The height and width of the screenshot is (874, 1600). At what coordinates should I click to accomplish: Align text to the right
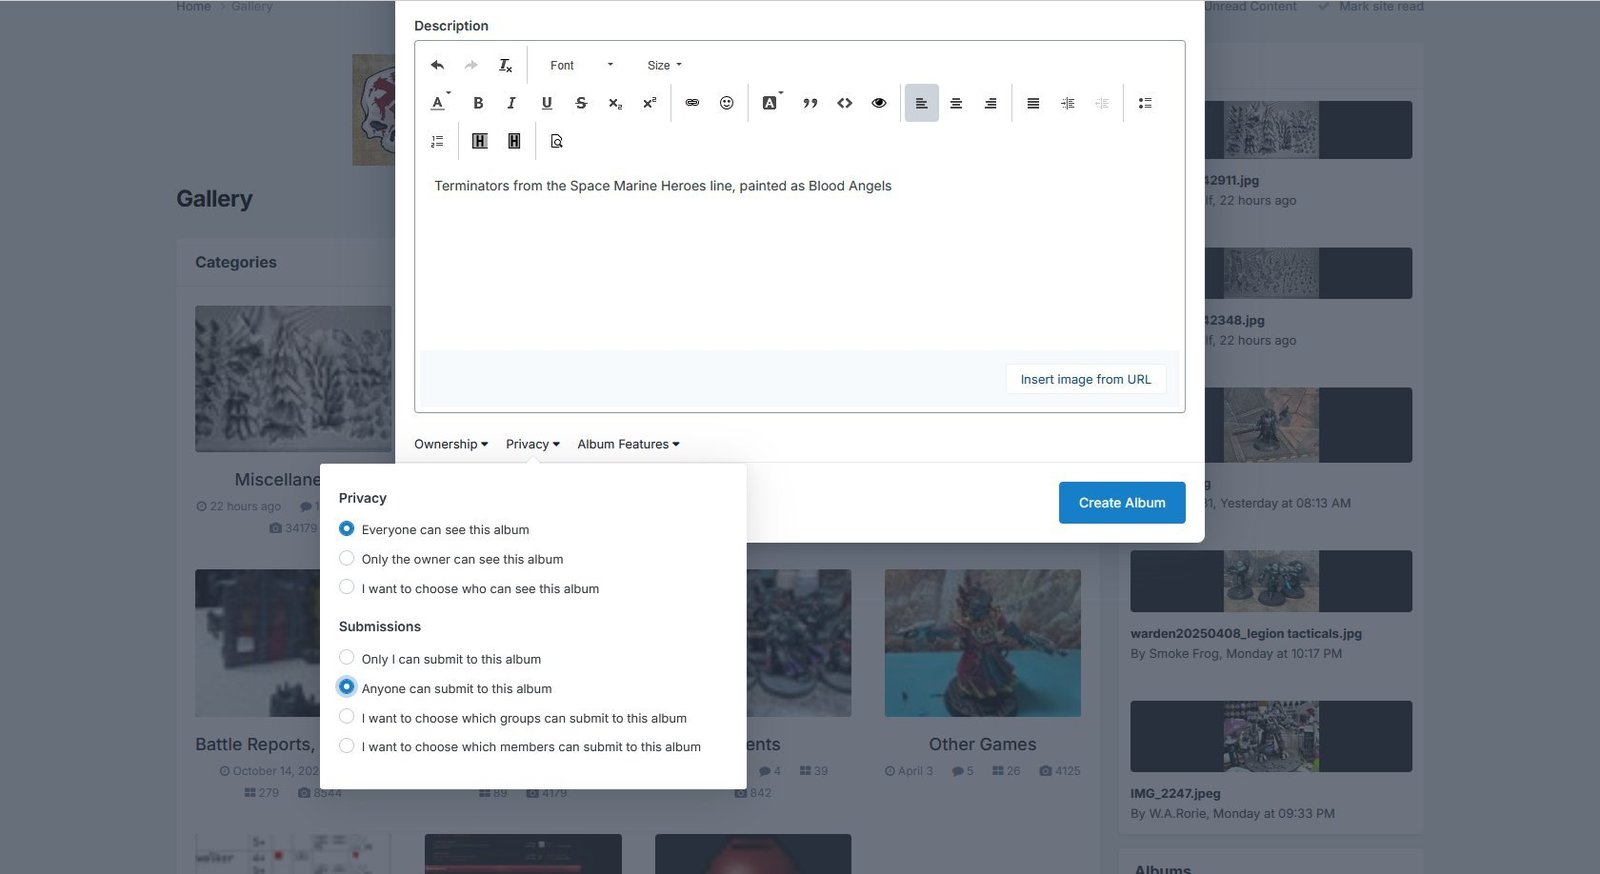(x=990, y=103)
